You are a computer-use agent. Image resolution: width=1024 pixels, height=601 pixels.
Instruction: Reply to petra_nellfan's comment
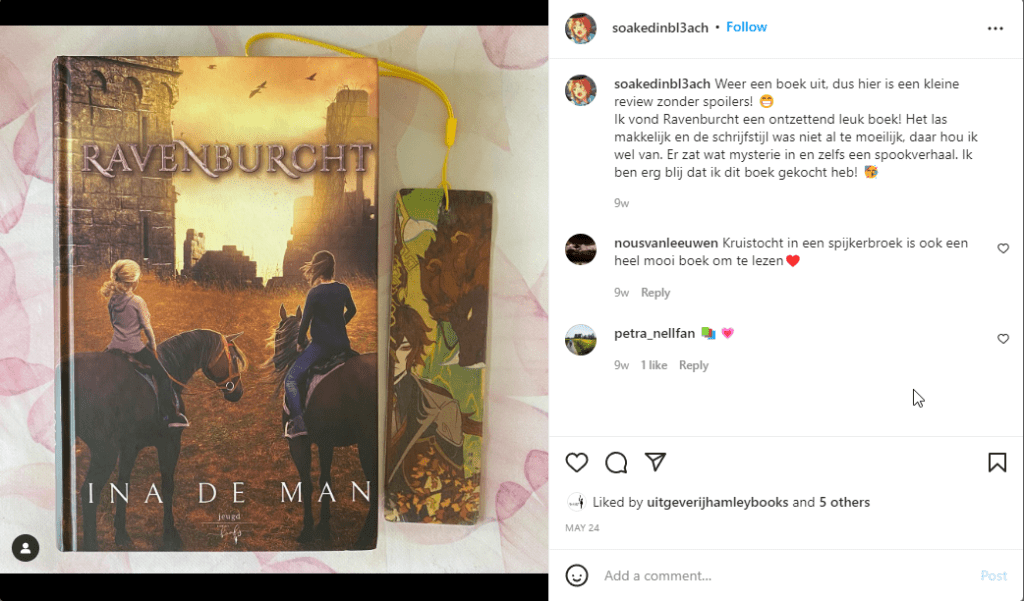(x=693, y=365)
